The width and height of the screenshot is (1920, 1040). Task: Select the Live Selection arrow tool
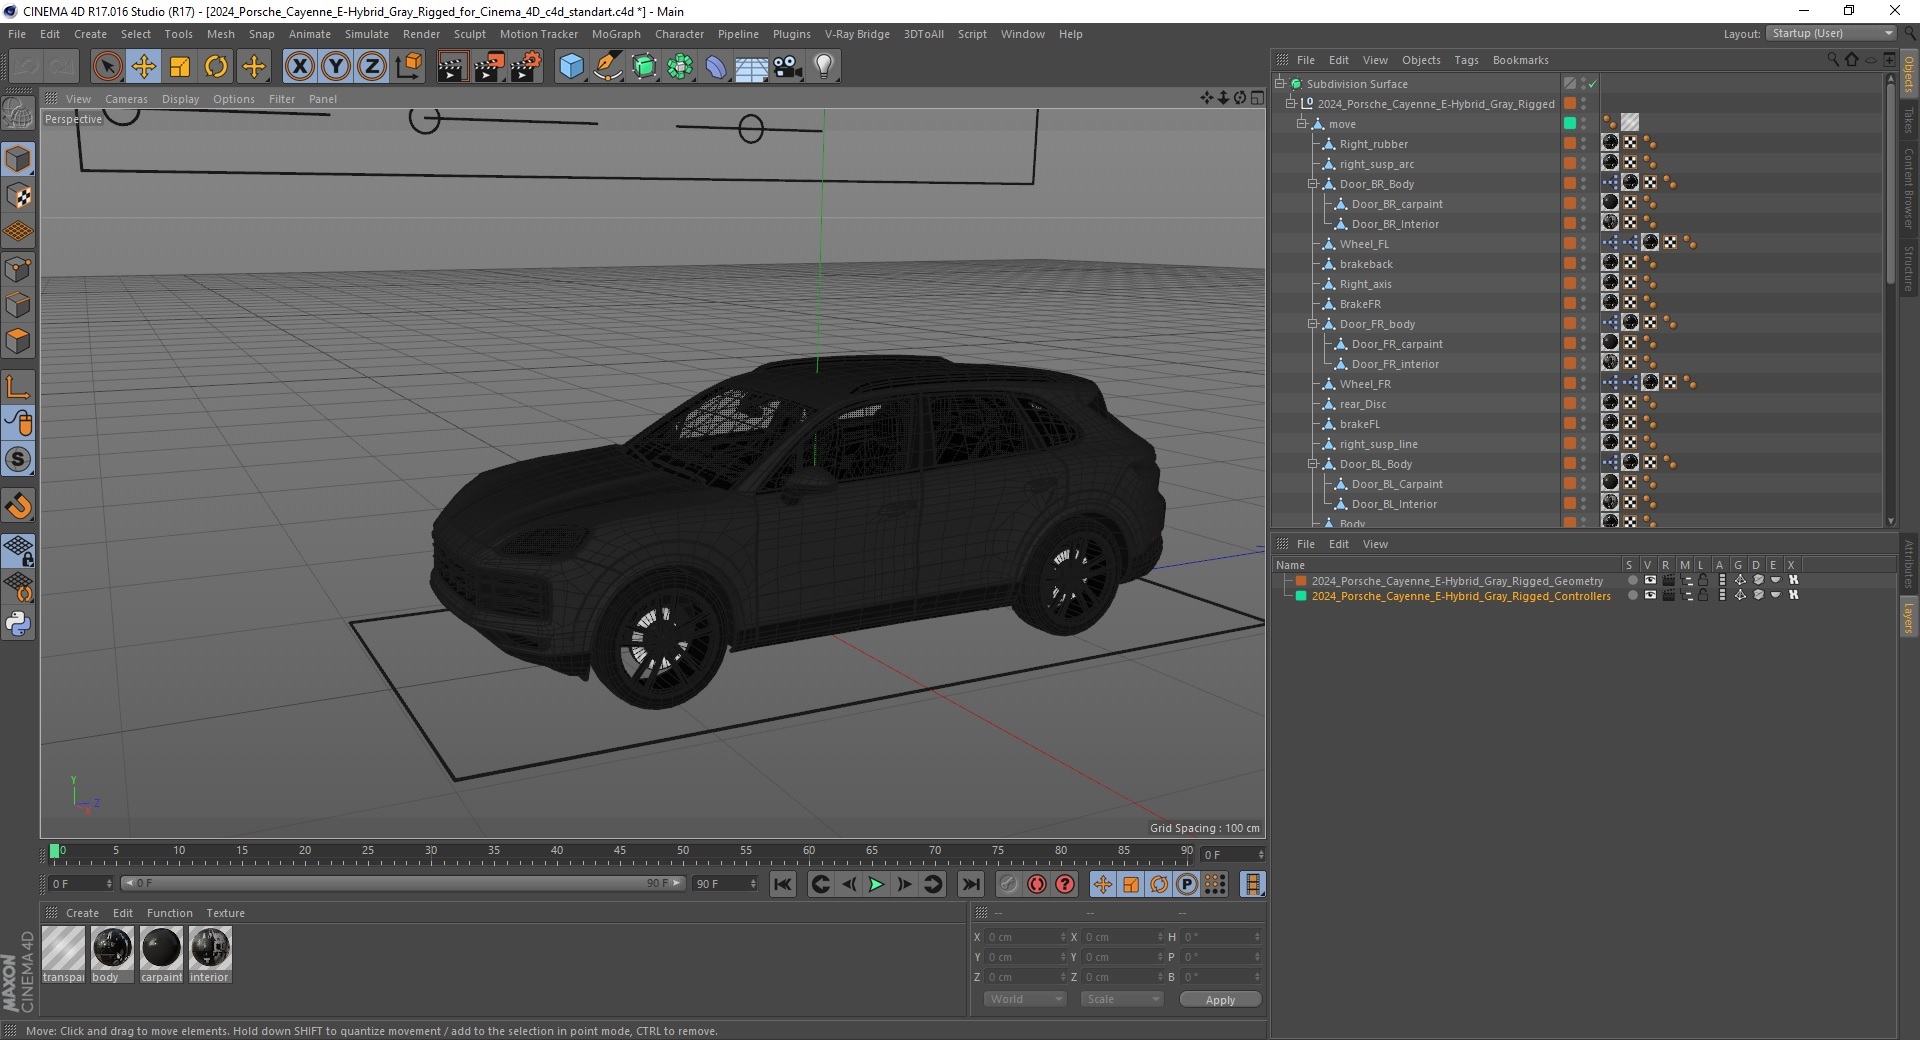107,67
